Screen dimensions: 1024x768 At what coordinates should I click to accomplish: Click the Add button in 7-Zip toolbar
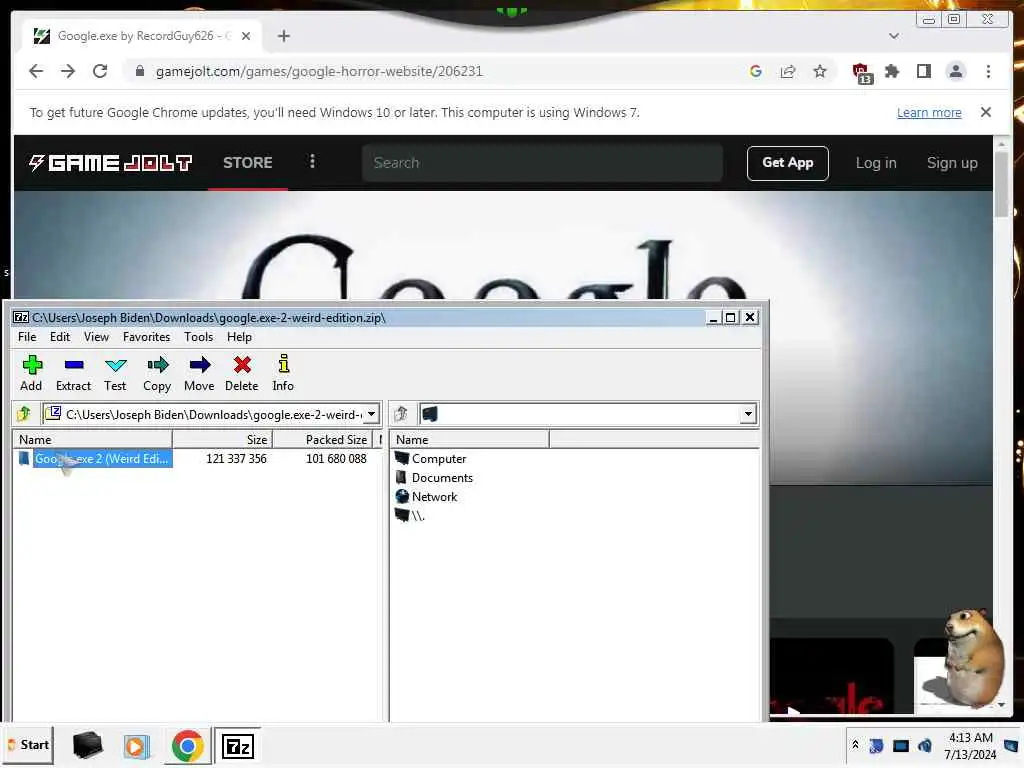(x=31, y=373)
